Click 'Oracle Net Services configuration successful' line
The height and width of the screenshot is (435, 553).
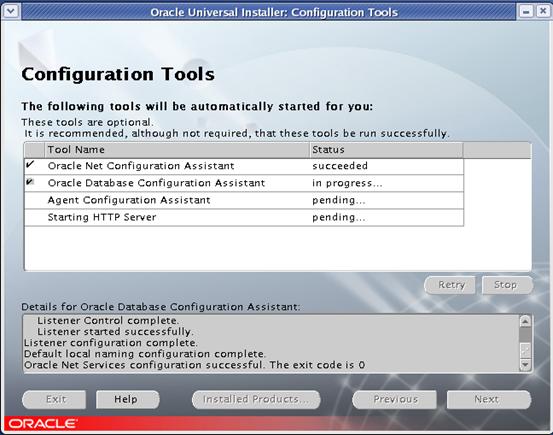point(194,365)
